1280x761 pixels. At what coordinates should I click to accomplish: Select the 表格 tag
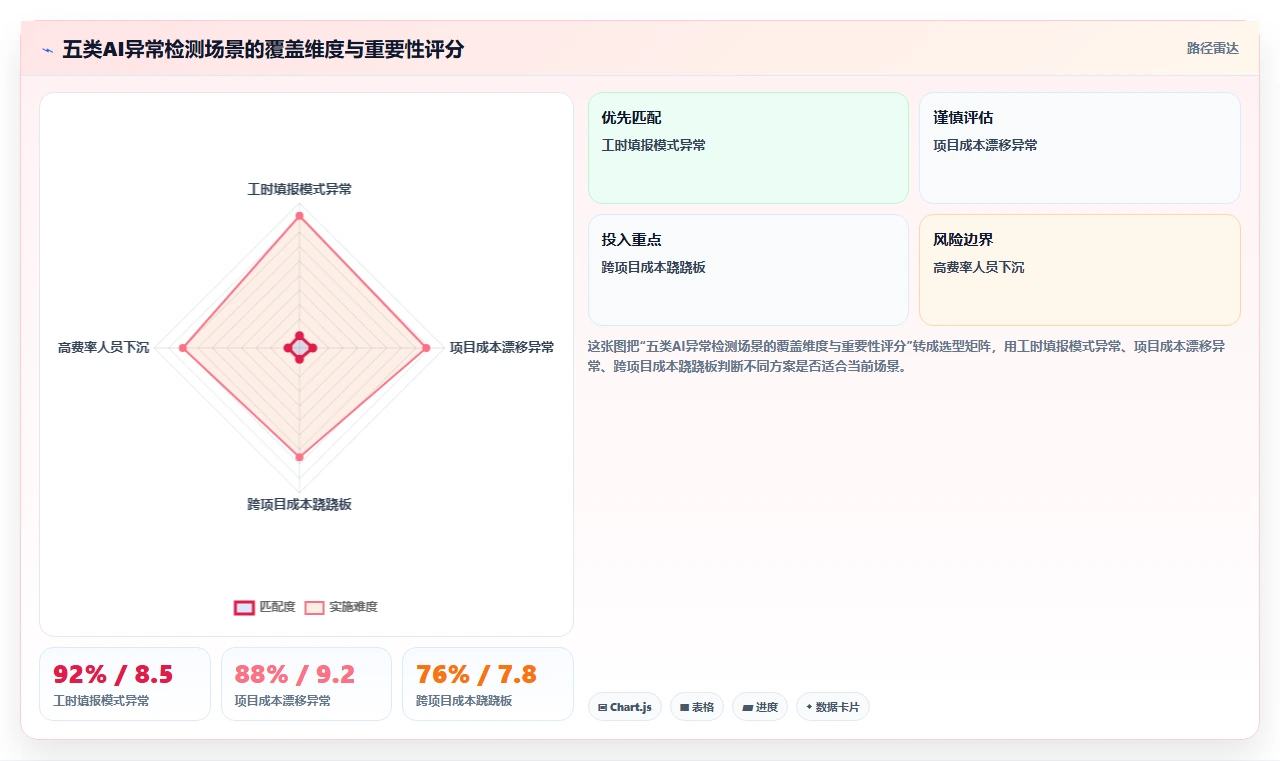[x=697, y=707]
